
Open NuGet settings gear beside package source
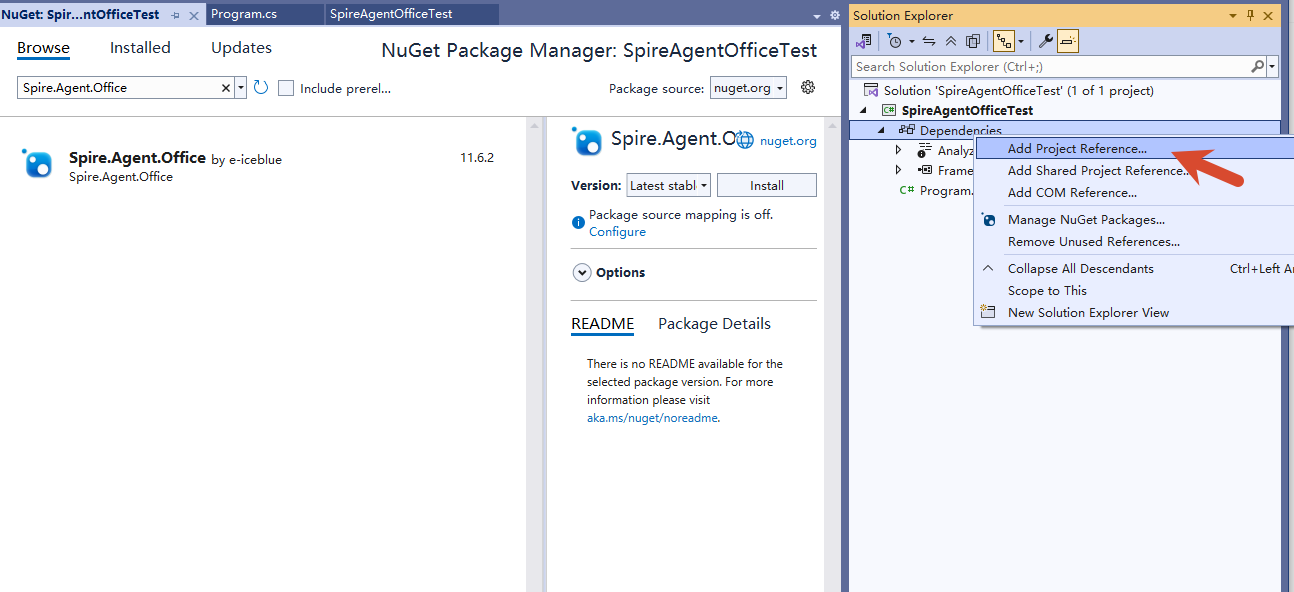(808, 88)
